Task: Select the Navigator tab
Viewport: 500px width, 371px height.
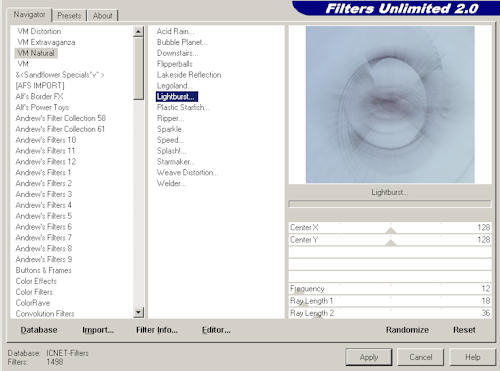Action: pyautogui.click(x=29, y=15)
